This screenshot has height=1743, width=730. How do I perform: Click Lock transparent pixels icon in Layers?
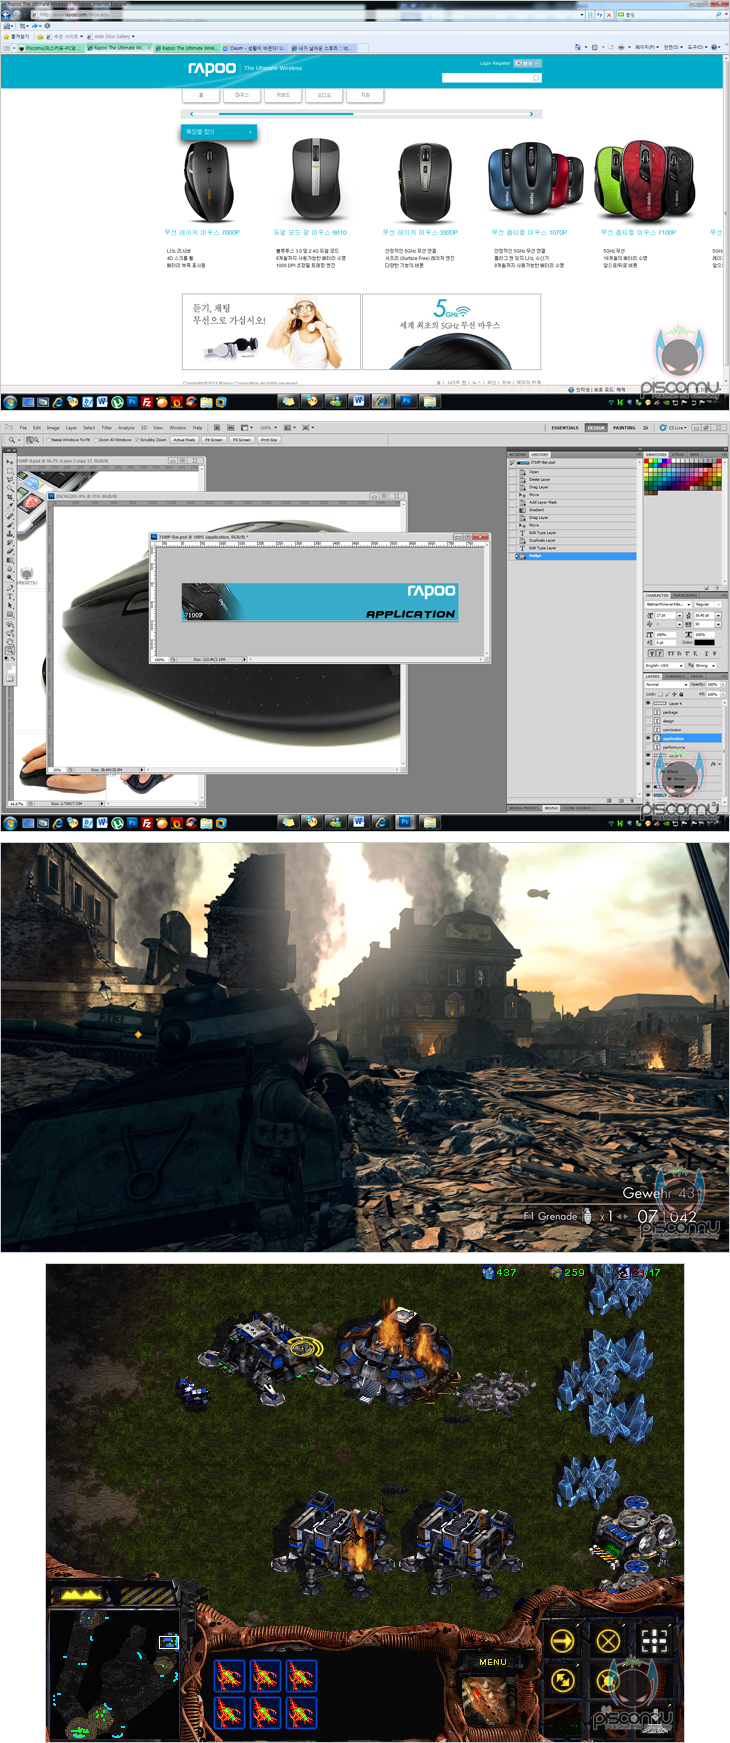pyautogui.click(x=661, y=694)
